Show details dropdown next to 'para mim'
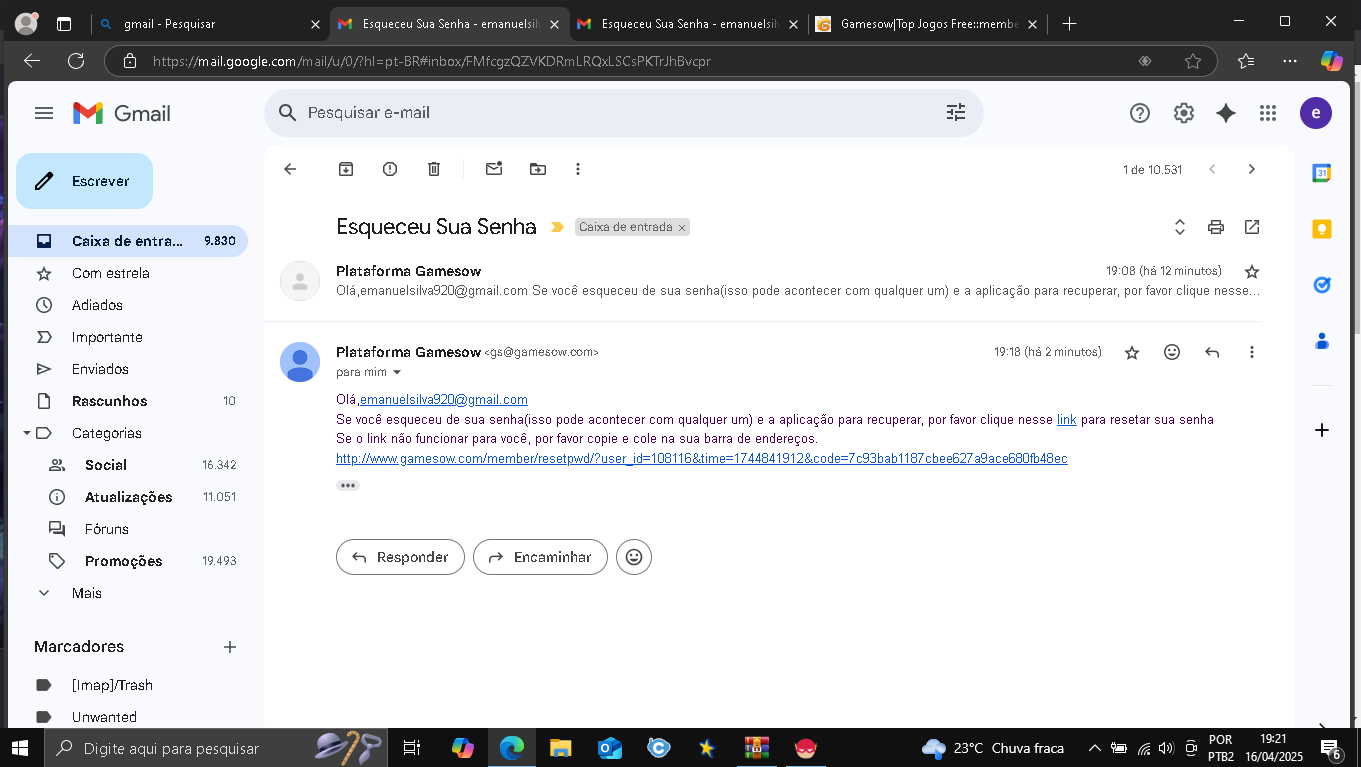Viewport: 1361px width, 767px height. 397,372
